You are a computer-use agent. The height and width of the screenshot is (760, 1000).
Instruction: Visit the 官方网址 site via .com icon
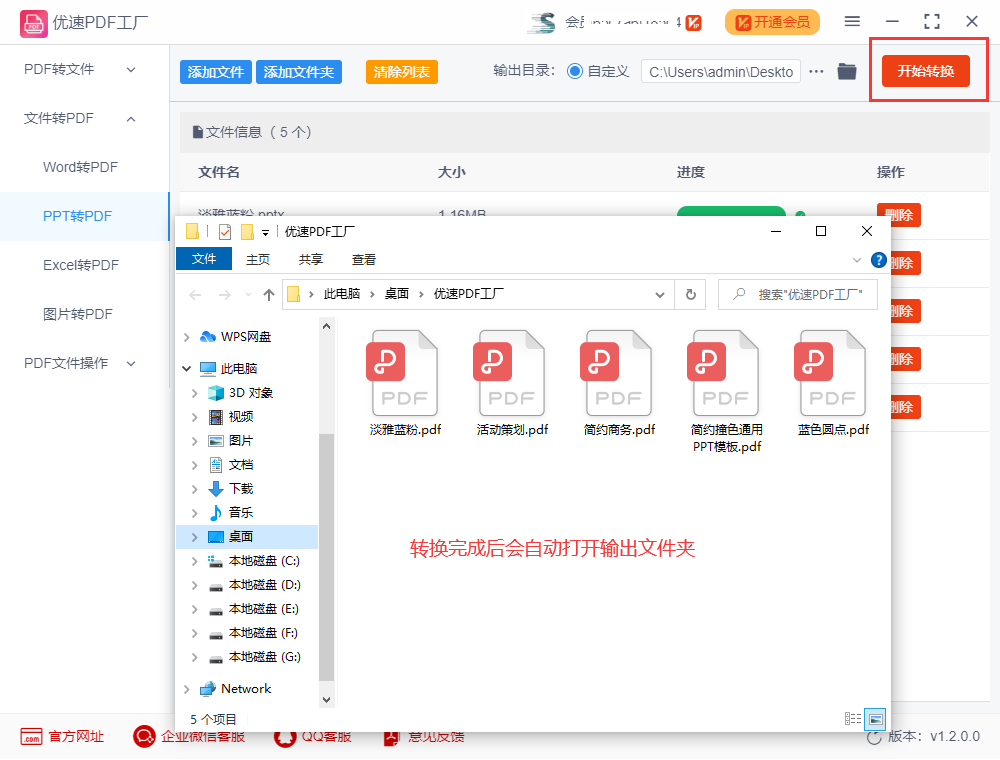[33, 736]
